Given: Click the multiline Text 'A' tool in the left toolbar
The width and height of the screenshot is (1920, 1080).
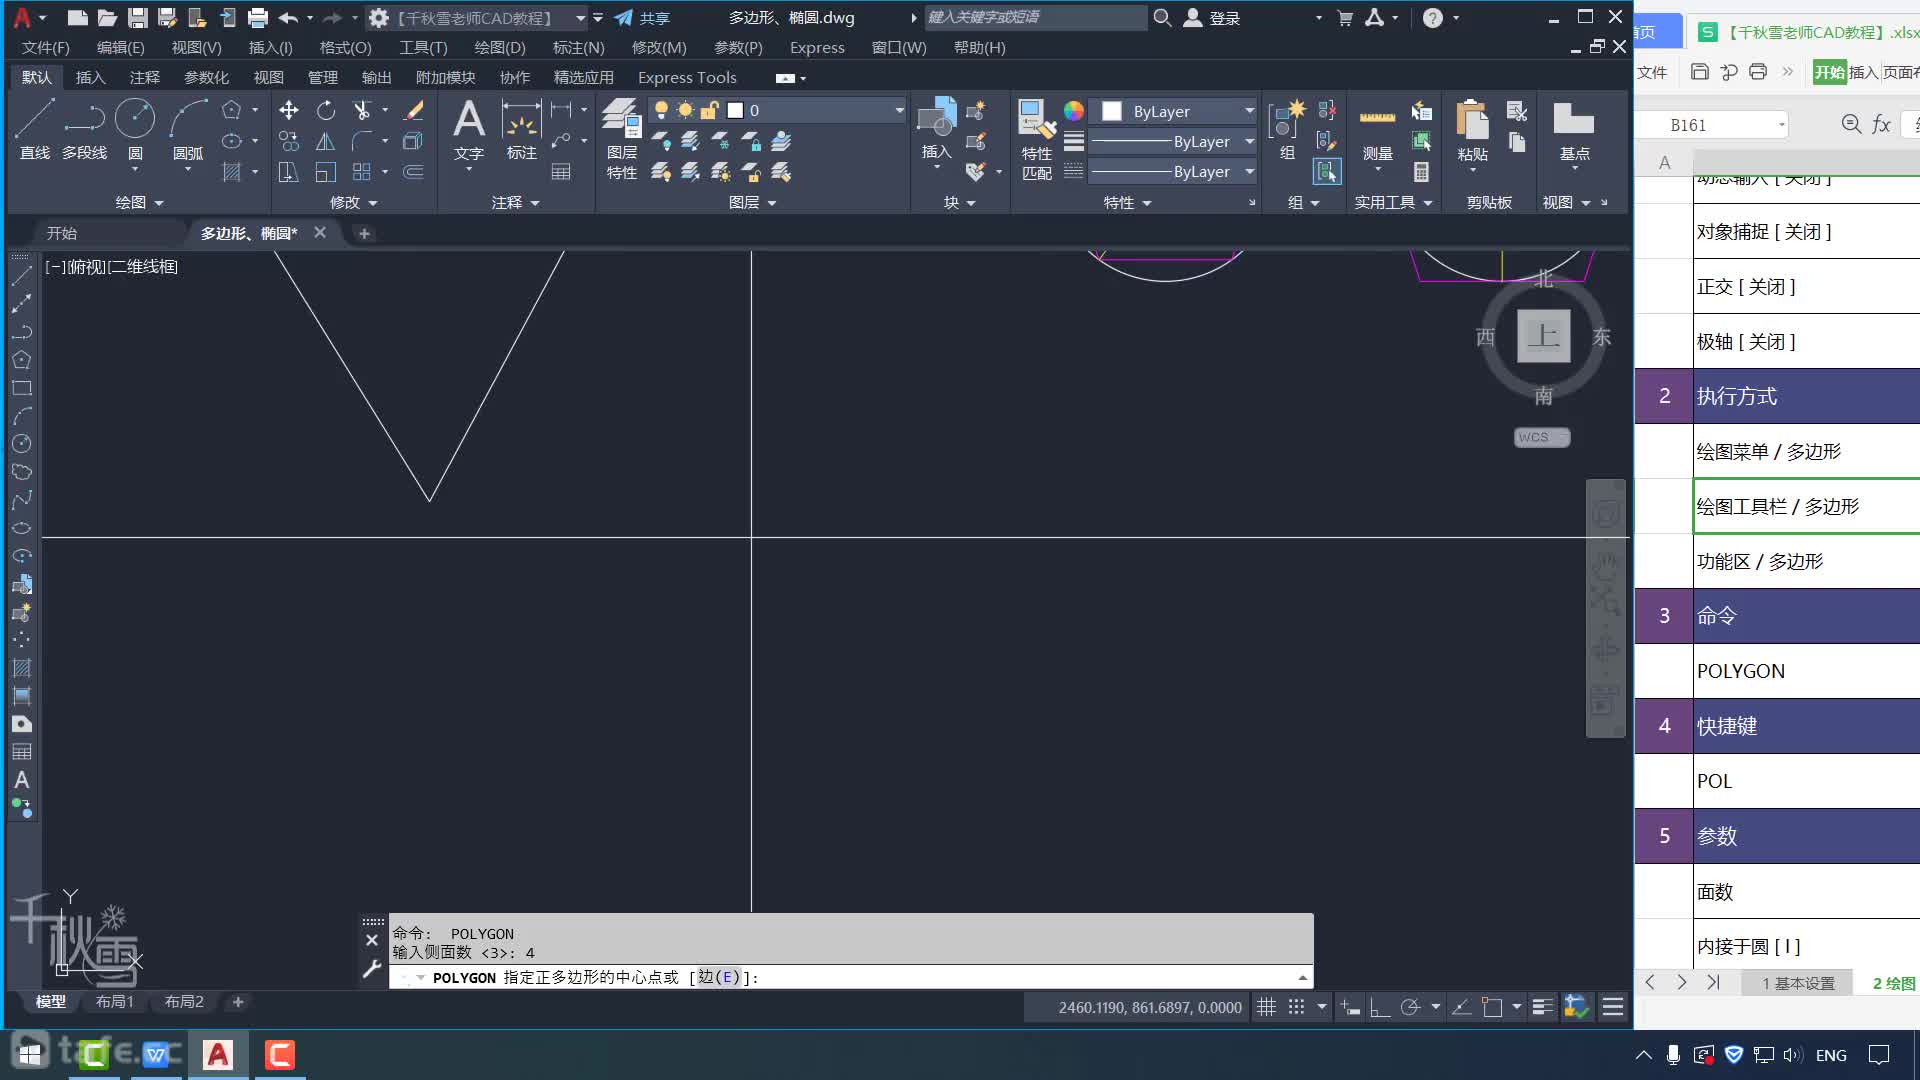Looking at the screenshot, I should [x=21, y=780].
